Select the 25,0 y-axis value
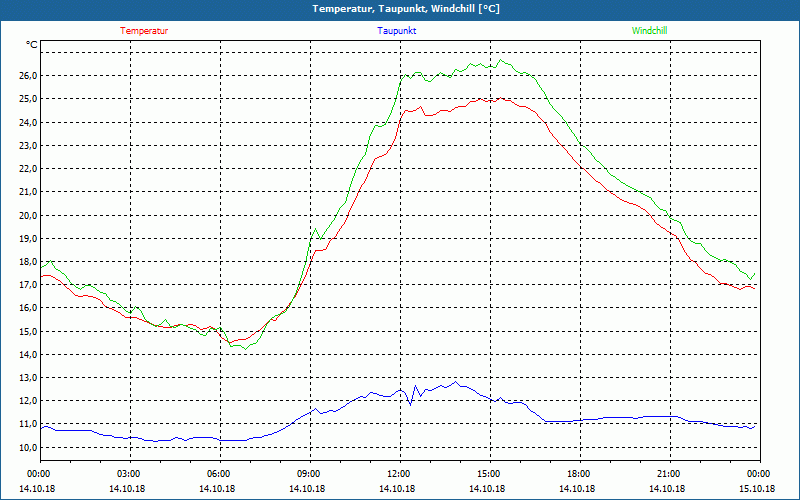The image size is (800, 500). click(x=28, y=98)
